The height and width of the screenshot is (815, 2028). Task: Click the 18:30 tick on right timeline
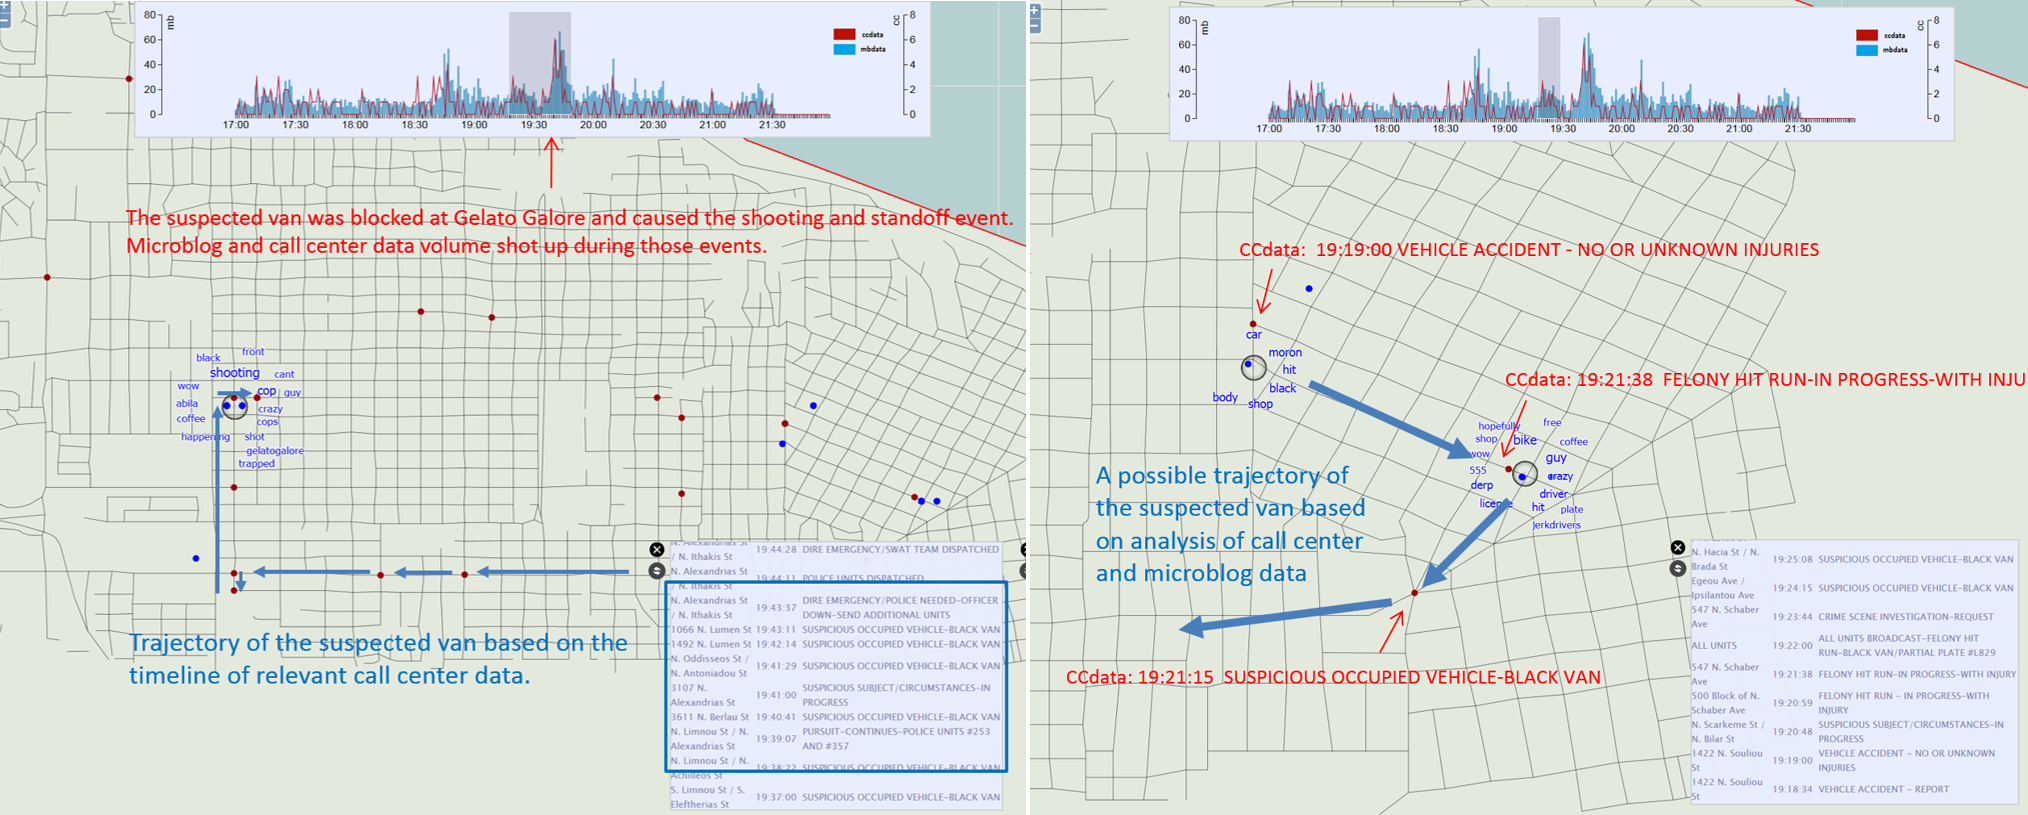point(1445,129)
